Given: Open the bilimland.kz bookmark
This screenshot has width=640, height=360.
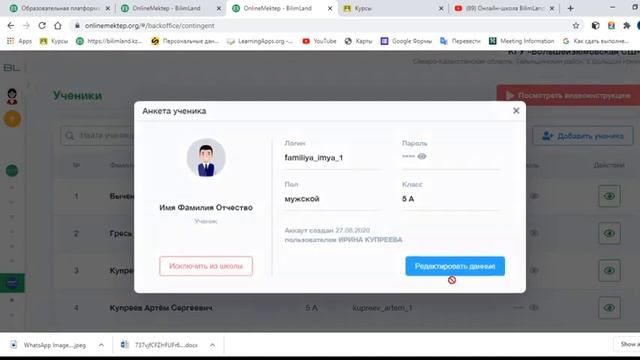Looking at the screenshot, I should pyautogui.click(x=109, y=41).
